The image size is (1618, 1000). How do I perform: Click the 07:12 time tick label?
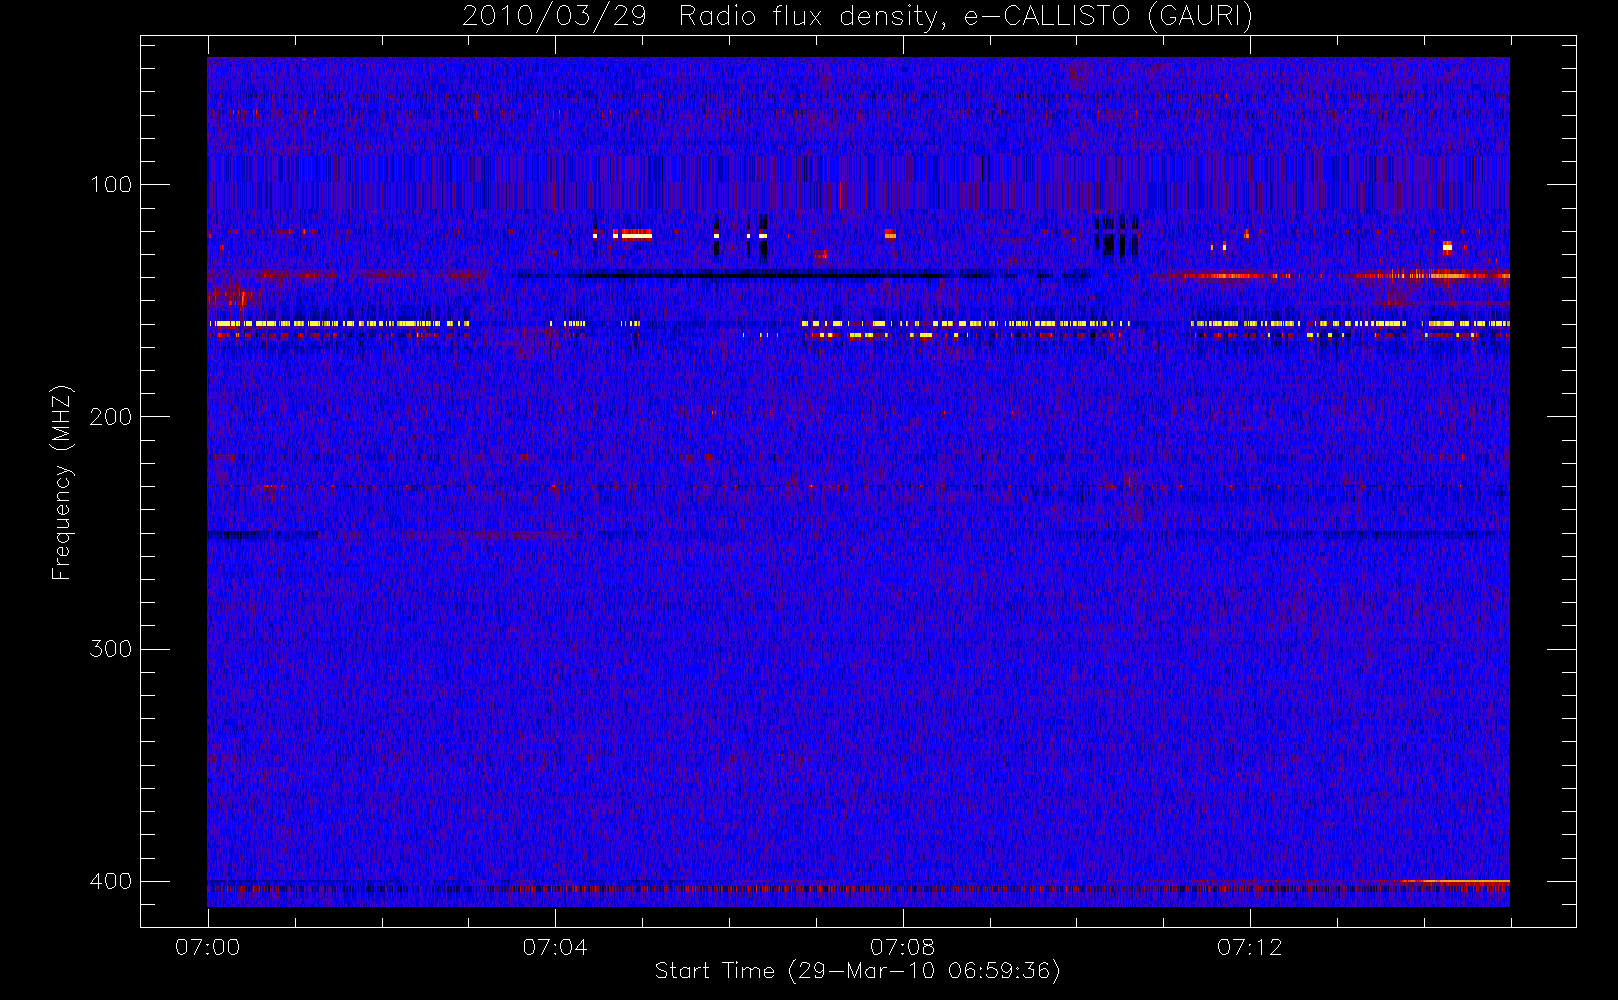click(1249, 947)
